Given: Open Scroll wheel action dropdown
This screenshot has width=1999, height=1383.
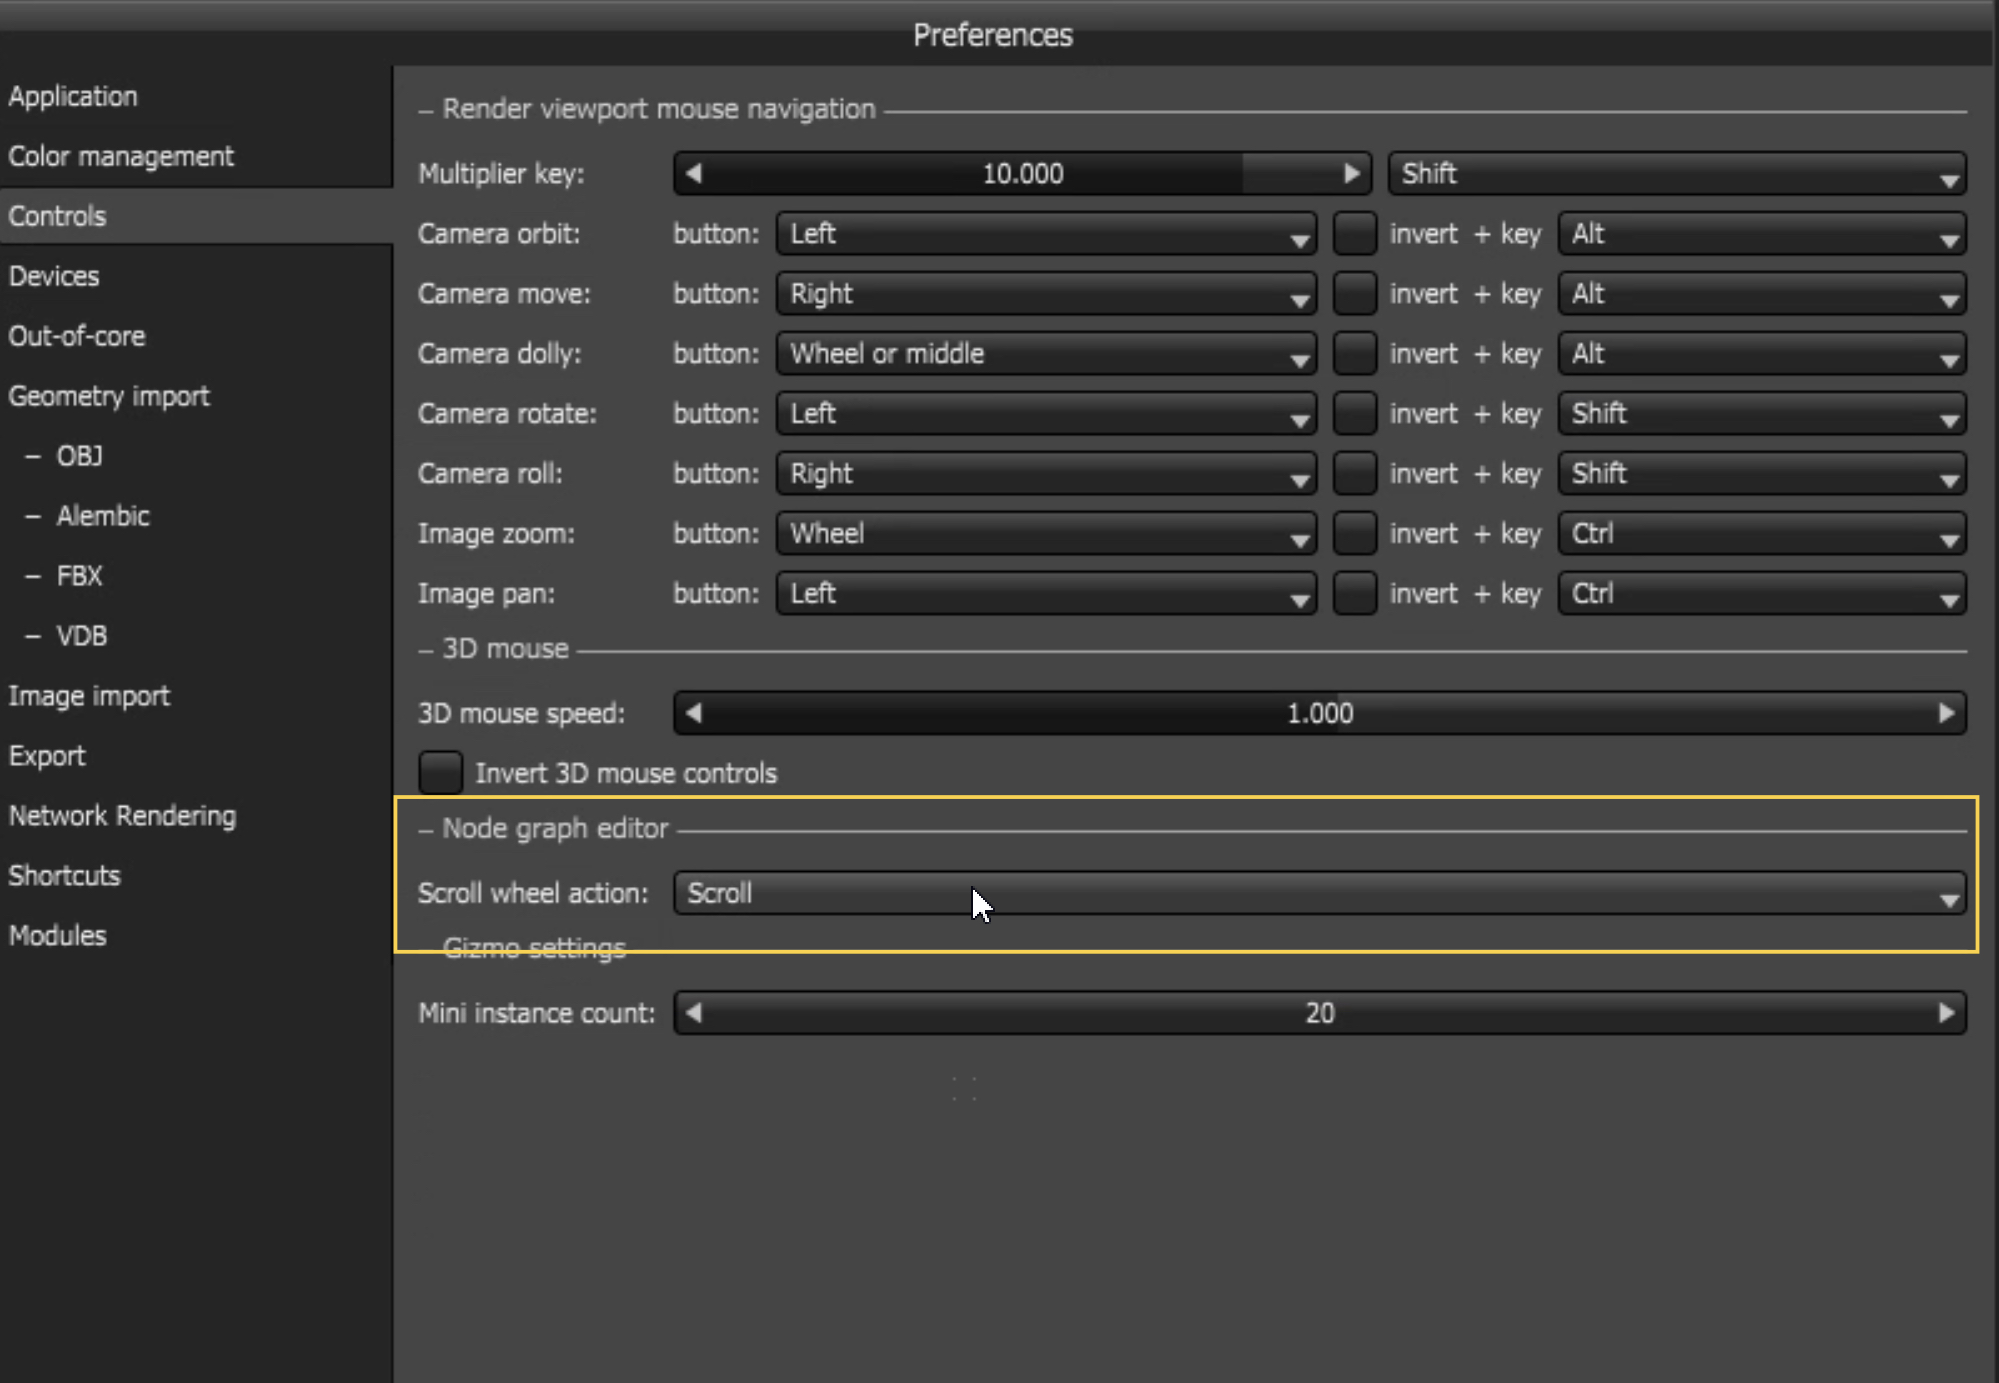Looking at the screenshot, I should [x=1318, y=893].
